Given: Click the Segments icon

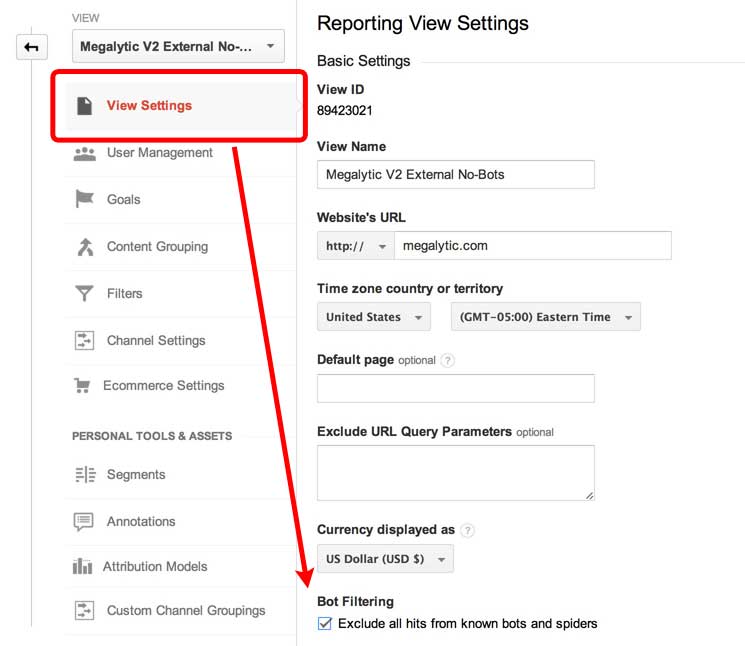Looking at the screenshot, I should click(84, 475).
